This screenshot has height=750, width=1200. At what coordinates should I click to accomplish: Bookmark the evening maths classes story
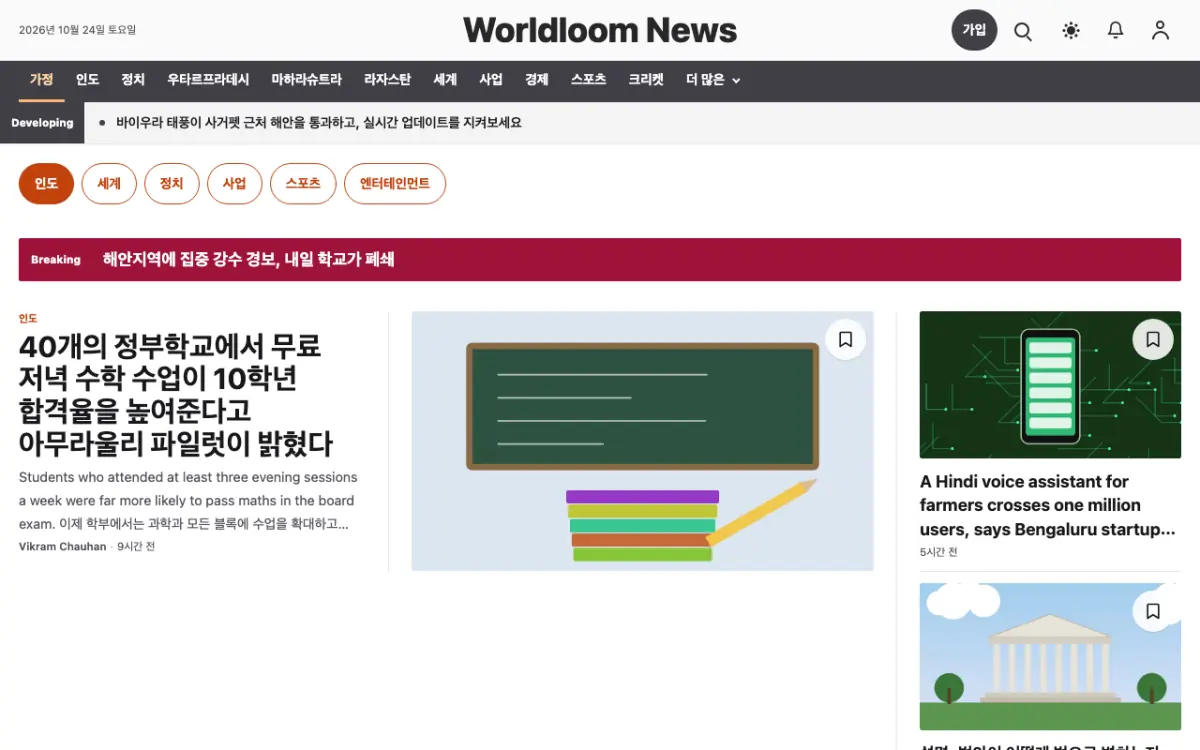click(845, 340)
